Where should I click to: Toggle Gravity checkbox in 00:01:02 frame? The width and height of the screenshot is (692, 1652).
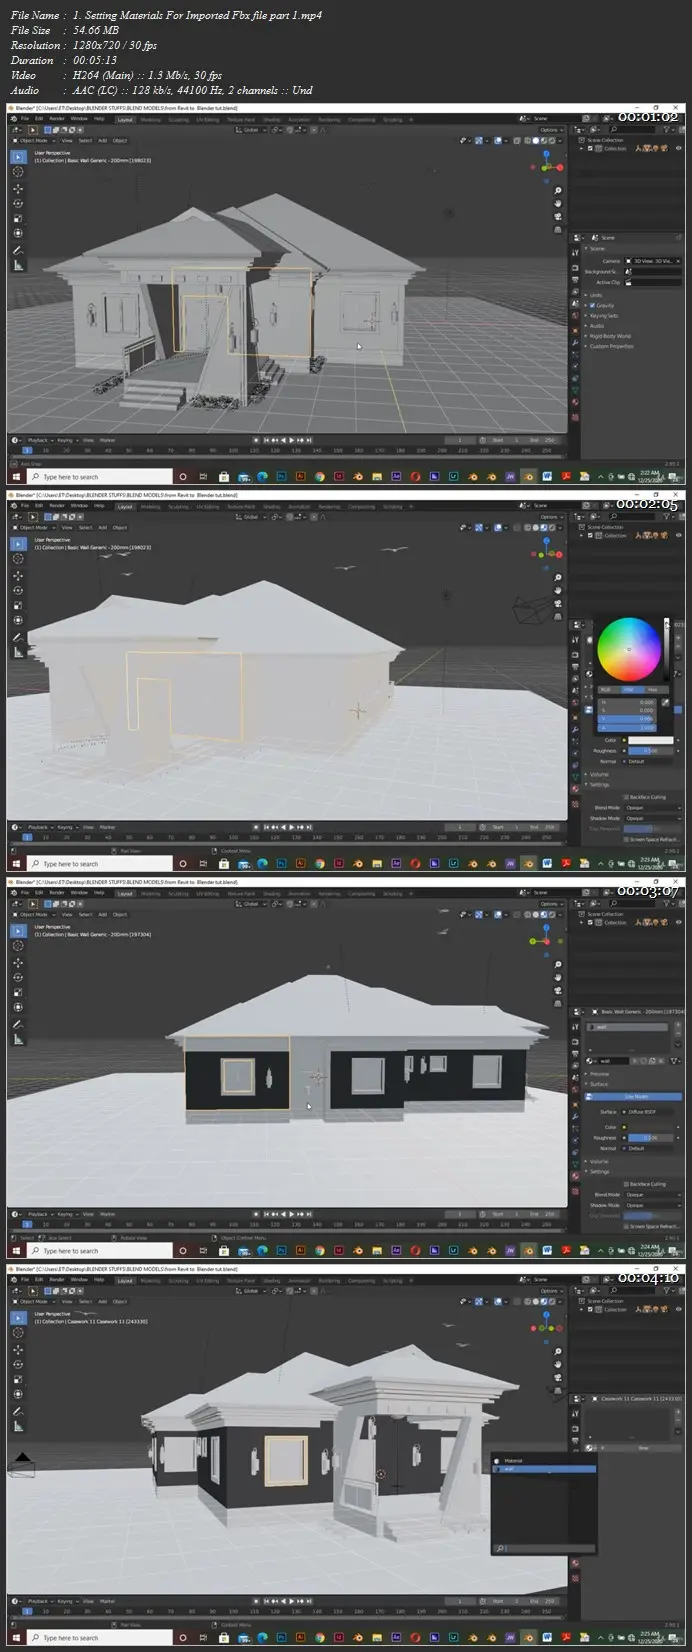point(593,305)
